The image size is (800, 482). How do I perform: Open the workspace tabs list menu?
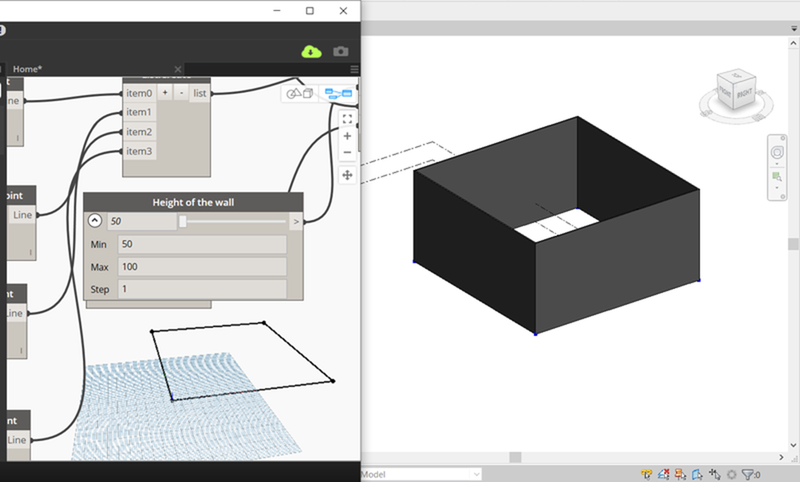(354, 69)
